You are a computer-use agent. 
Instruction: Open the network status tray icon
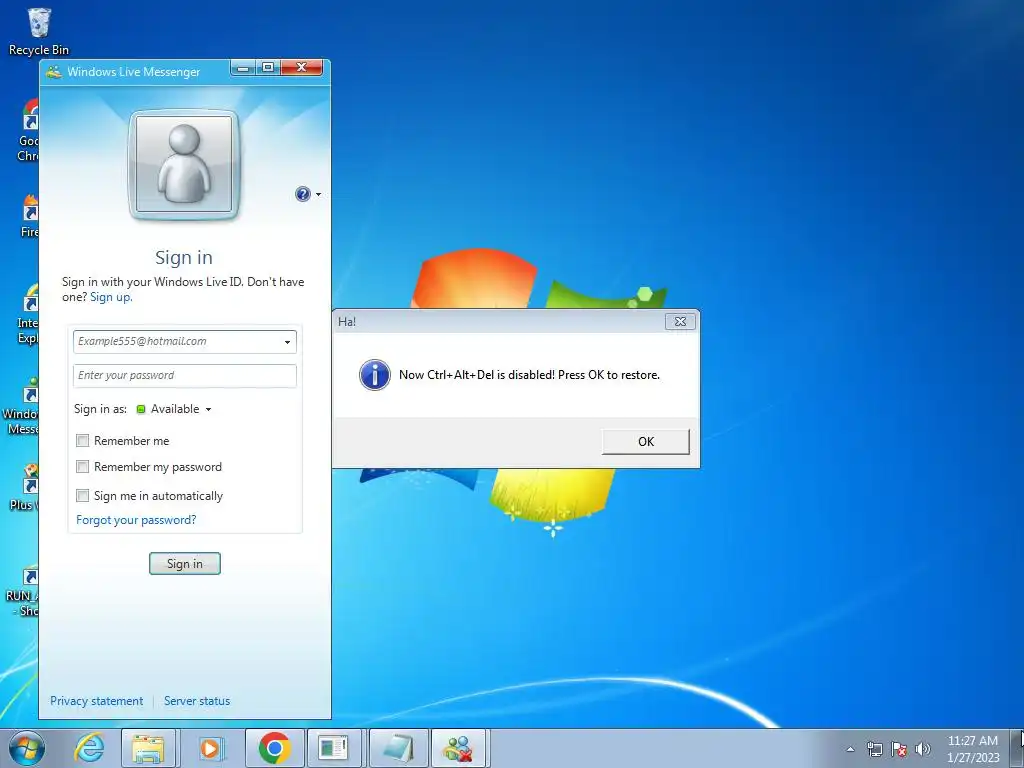tap(874, 749)
